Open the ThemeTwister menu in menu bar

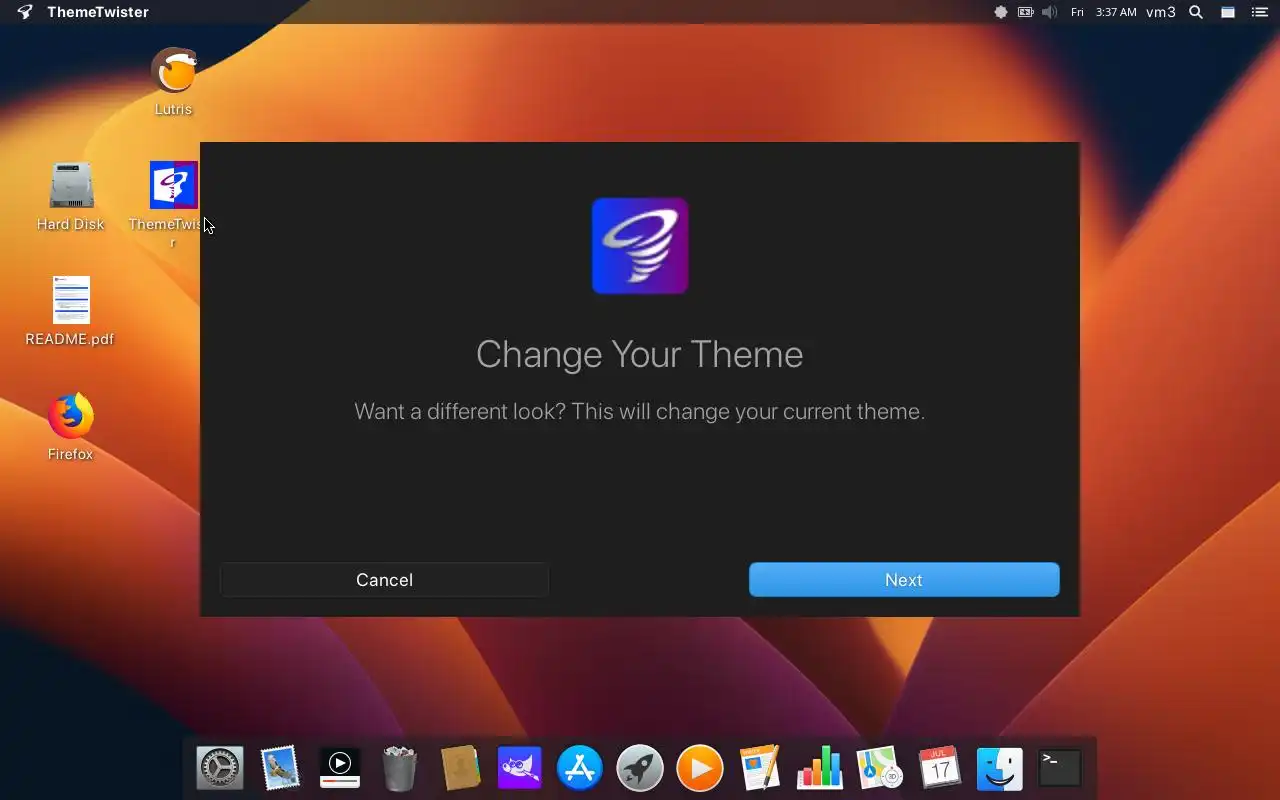tap(98, 12)
